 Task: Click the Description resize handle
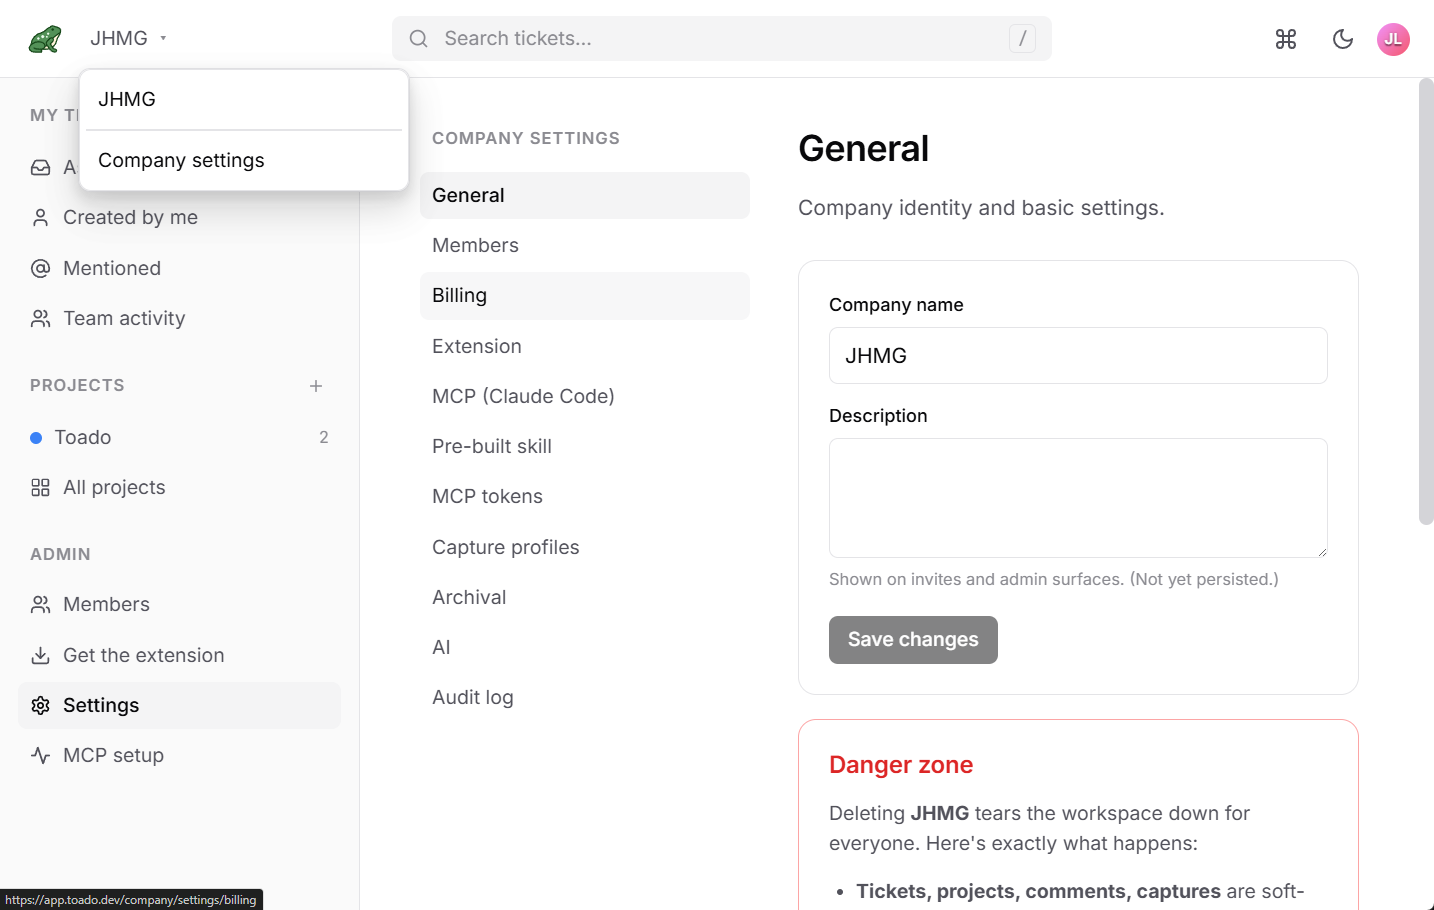tap(1321, 551)
